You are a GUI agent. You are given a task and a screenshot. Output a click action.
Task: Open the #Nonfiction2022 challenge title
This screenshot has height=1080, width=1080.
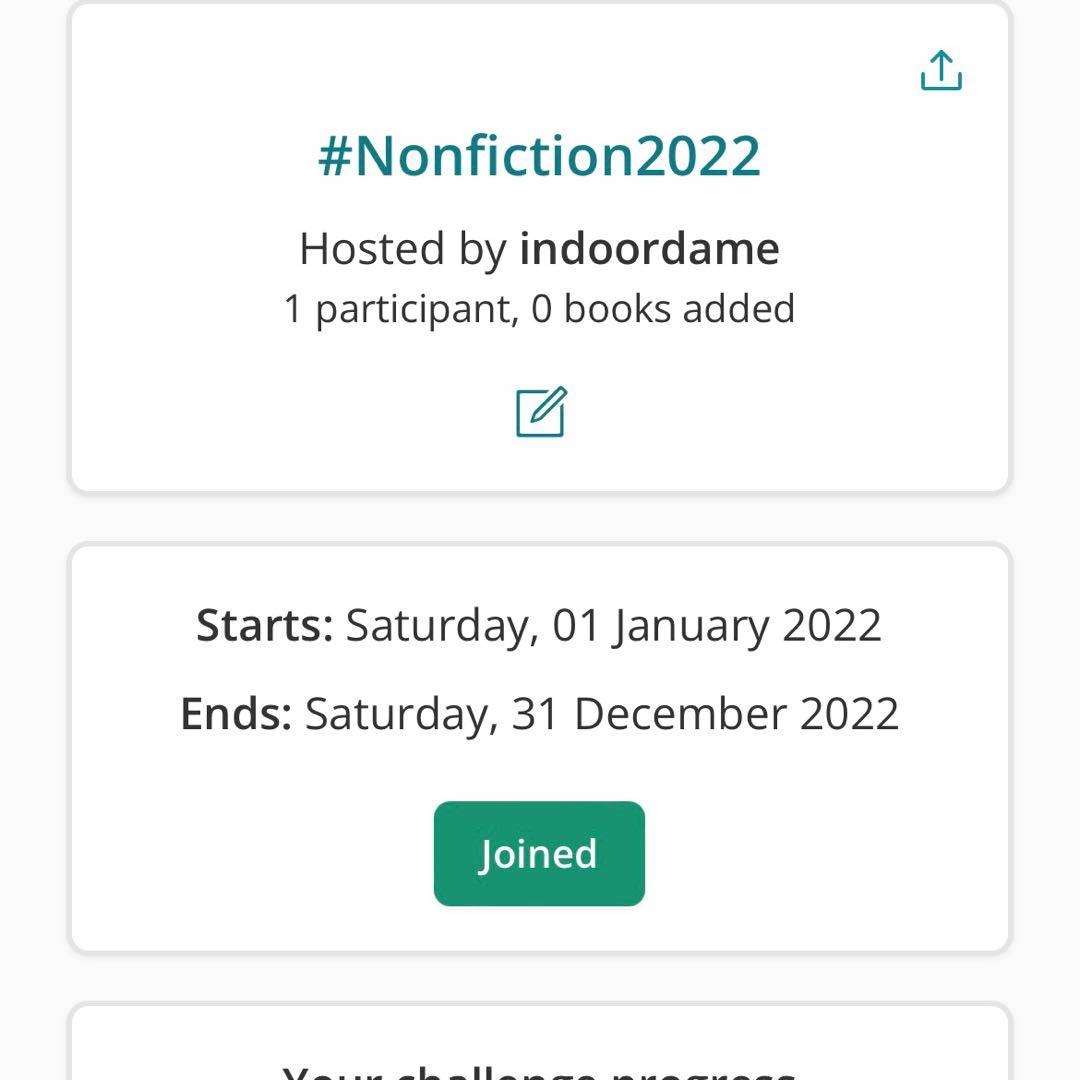[x=540, y=157]
